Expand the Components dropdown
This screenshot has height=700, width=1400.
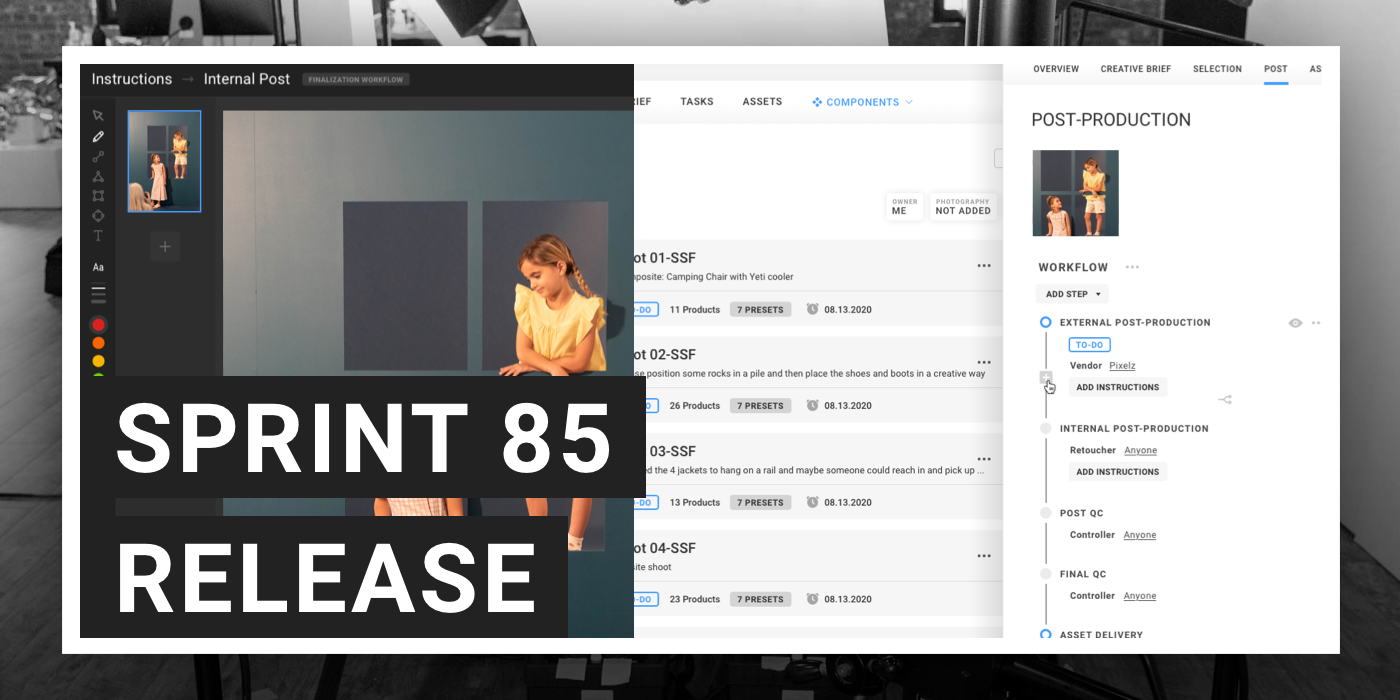coord(862,102)
